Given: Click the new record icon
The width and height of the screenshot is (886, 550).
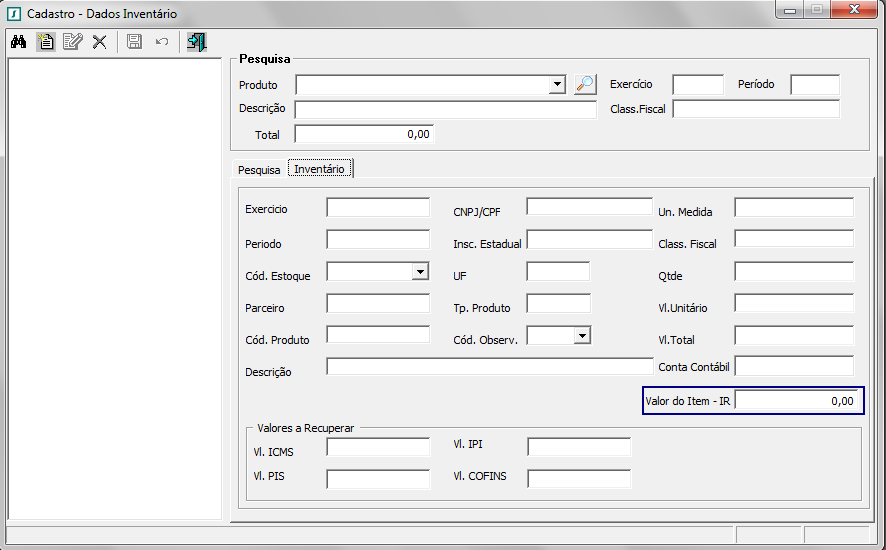Looking at the screenshot, I should pos(45,42).
